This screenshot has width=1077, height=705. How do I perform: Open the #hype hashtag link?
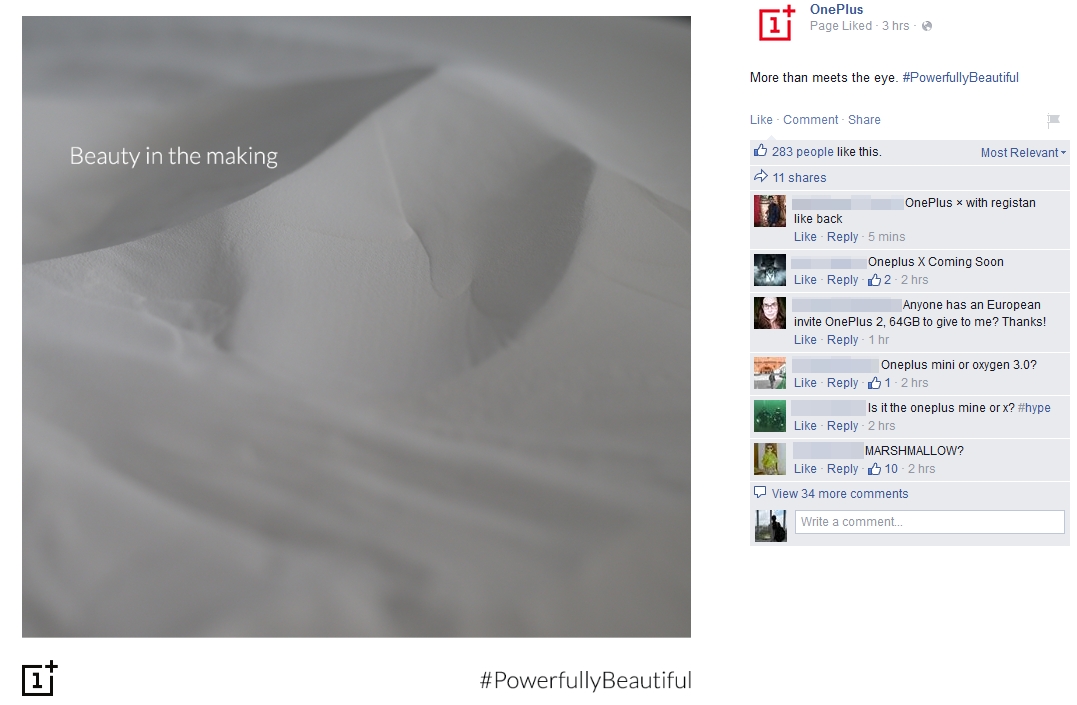coord(1034,408)
